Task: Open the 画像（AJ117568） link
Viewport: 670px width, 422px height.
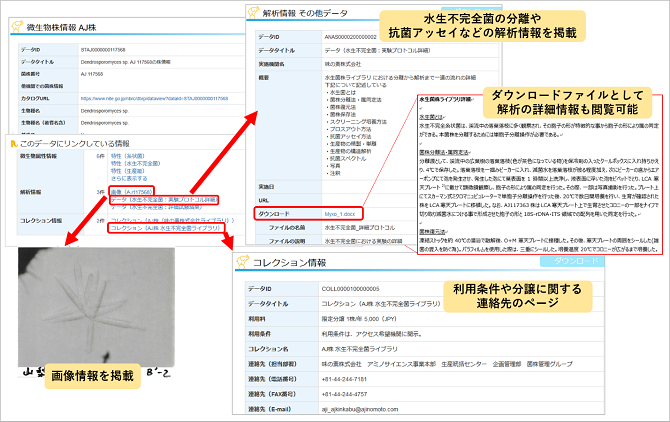Action: (x=131, y=192)
